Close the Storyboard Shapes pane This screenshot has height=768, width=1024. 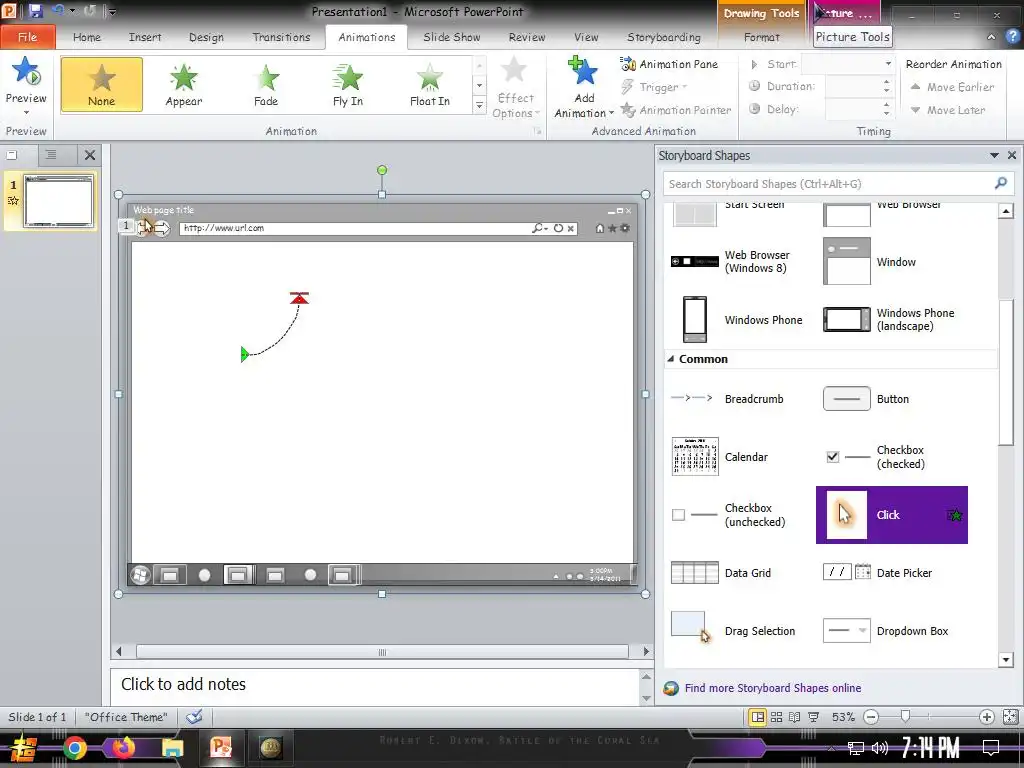[x=1012, y=155]
